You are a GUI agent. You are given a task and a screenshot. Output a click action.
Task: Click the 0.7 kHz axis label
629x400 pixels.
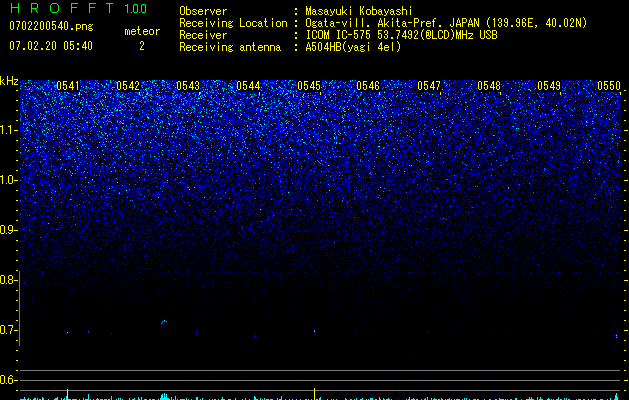pyautogui.click(x=8, y=330)
